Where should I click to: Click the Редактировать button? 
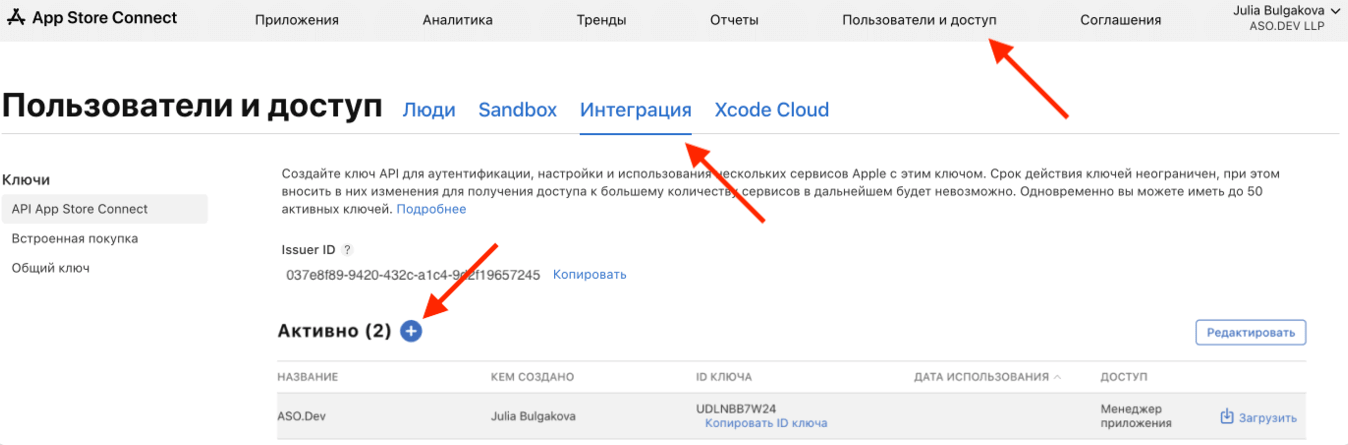[x=1250, y=333]
